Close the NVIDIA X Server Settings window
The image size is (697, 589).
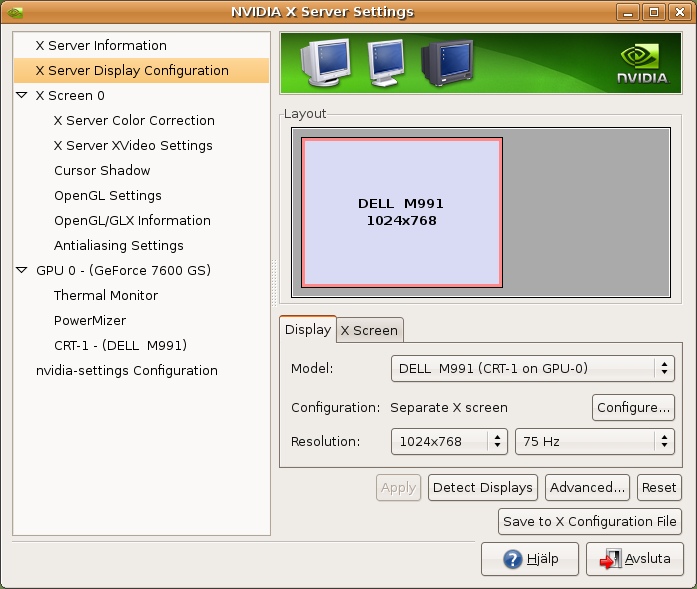(680, 12)
